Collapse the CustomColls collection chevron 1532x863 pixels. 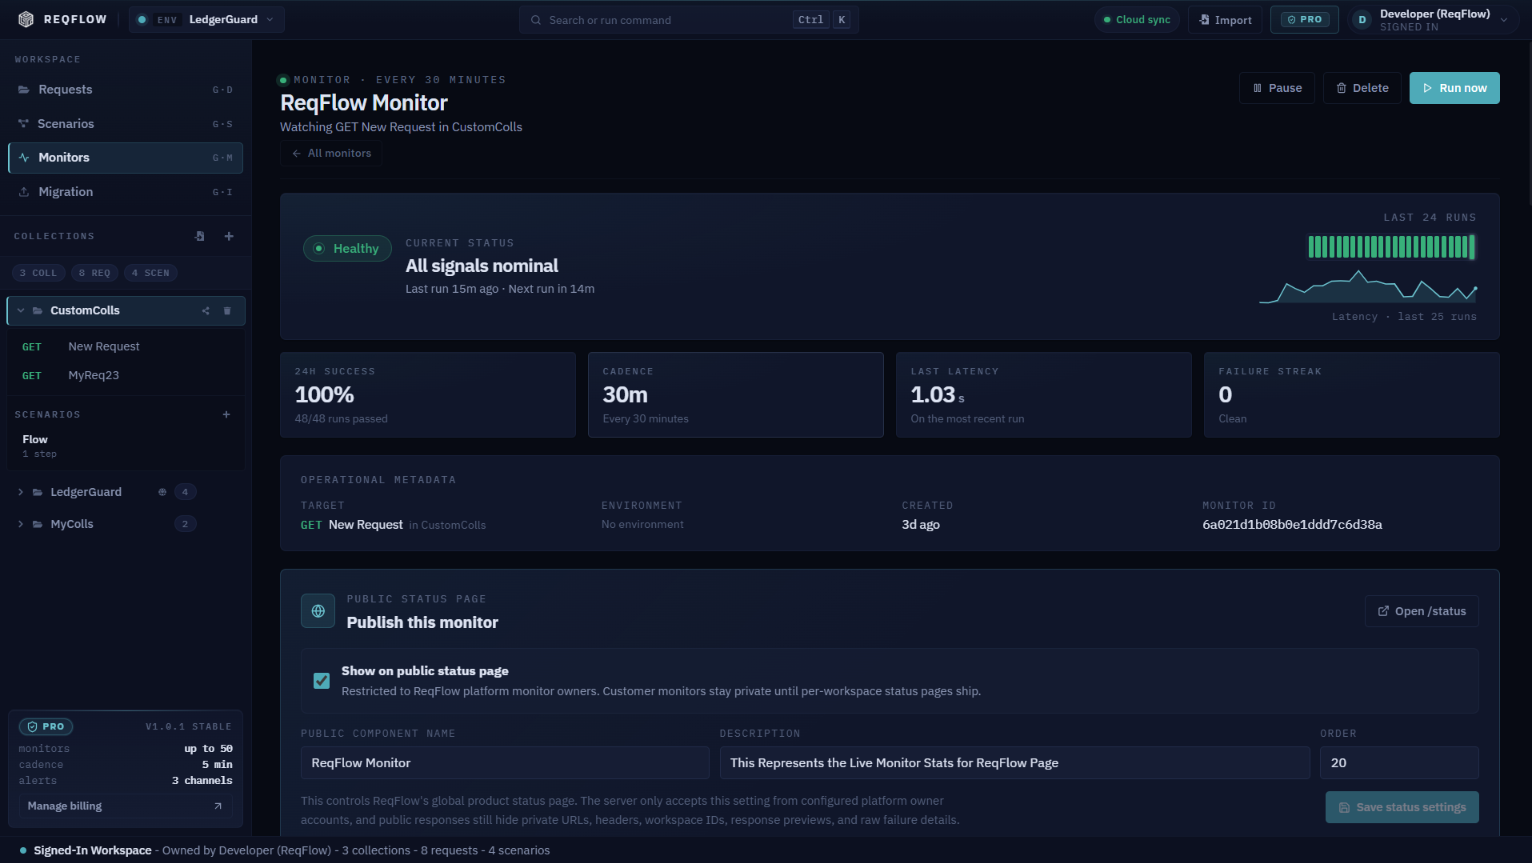tap(20, 311)
